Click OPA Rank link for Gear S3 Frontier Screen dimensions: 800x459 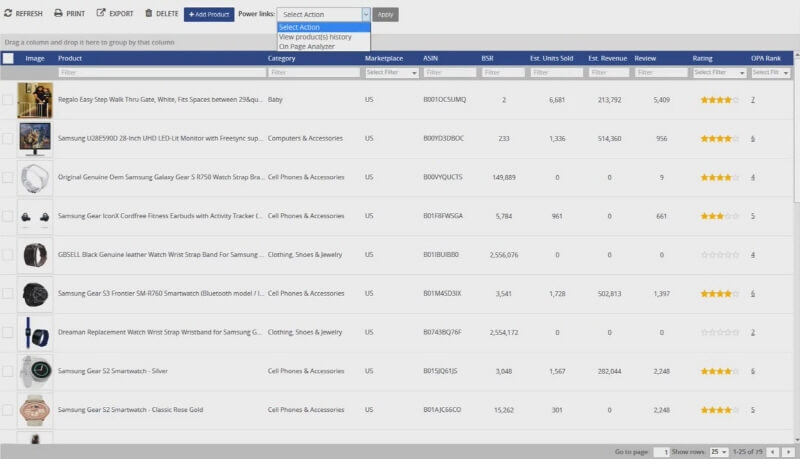pyautogui.click(x=753, y=294)
